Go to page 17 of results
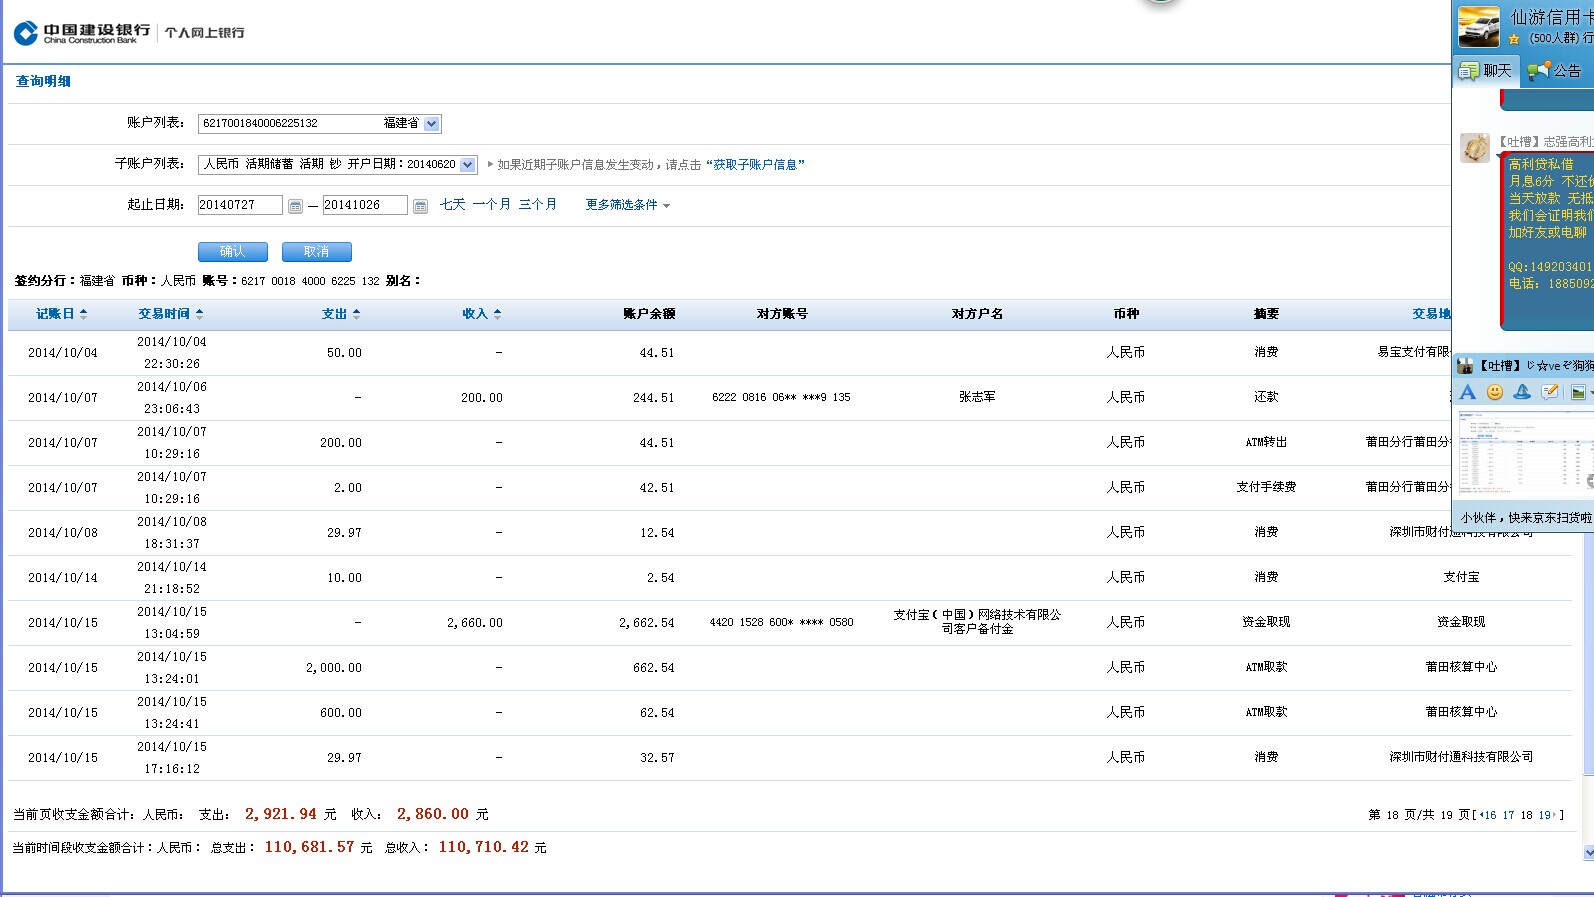 click(1509, 815)
